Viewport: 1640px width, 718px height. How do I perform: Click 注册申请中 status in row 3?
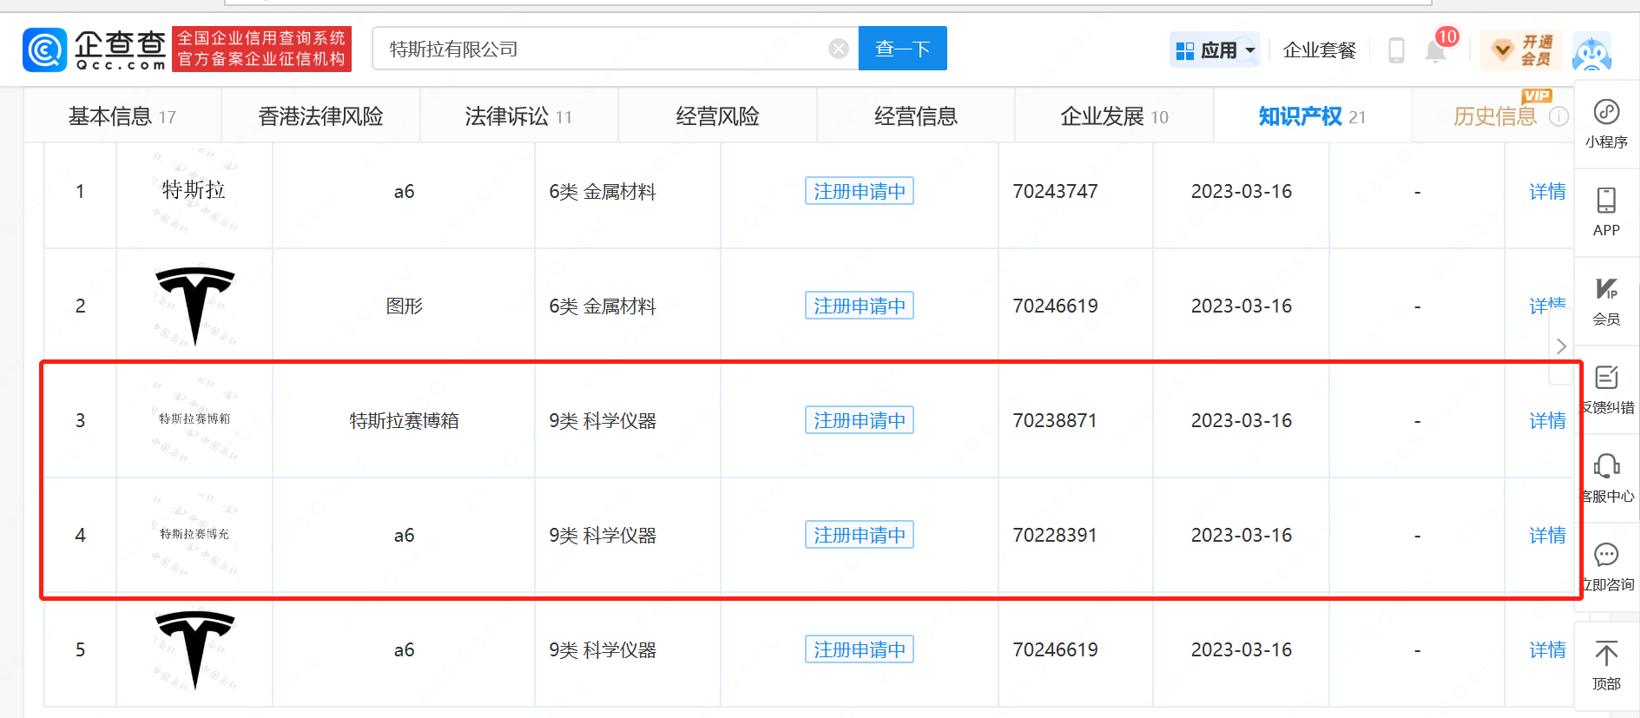[859, 421]
